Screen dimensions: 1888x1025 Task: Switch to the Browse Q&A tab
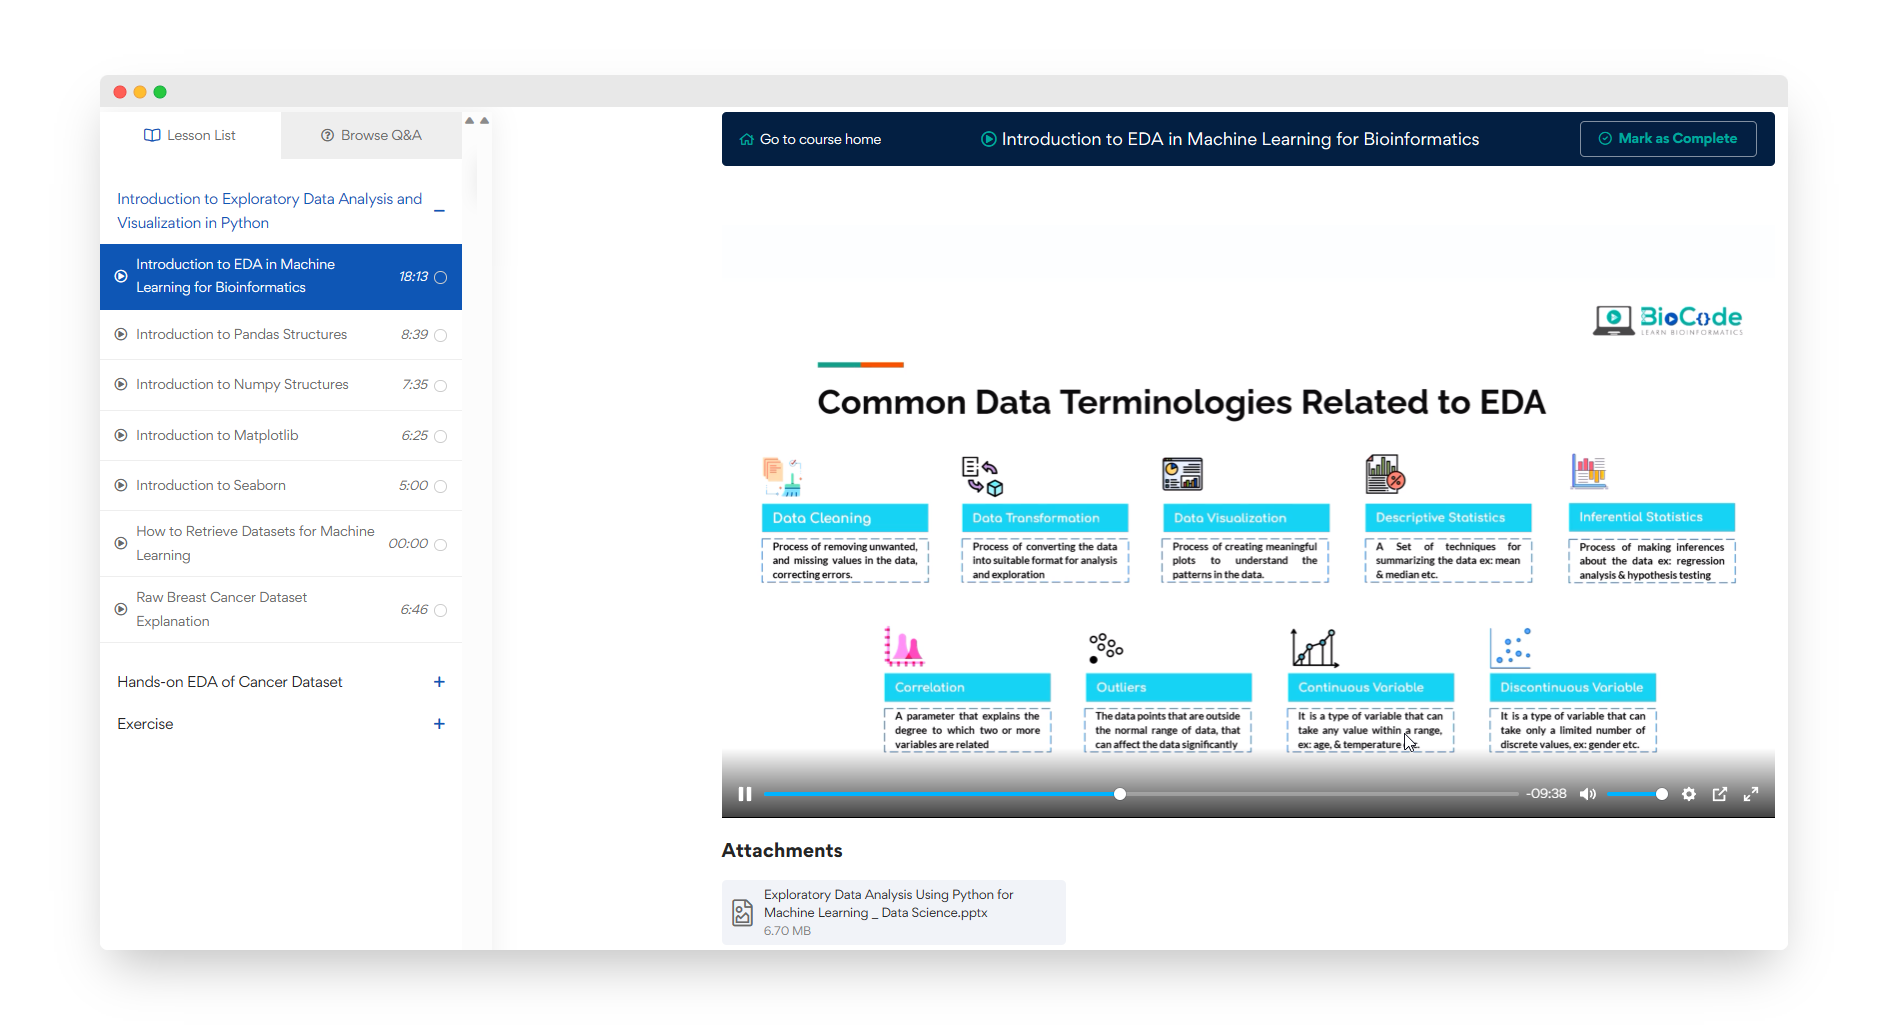(x=370, y=134)
